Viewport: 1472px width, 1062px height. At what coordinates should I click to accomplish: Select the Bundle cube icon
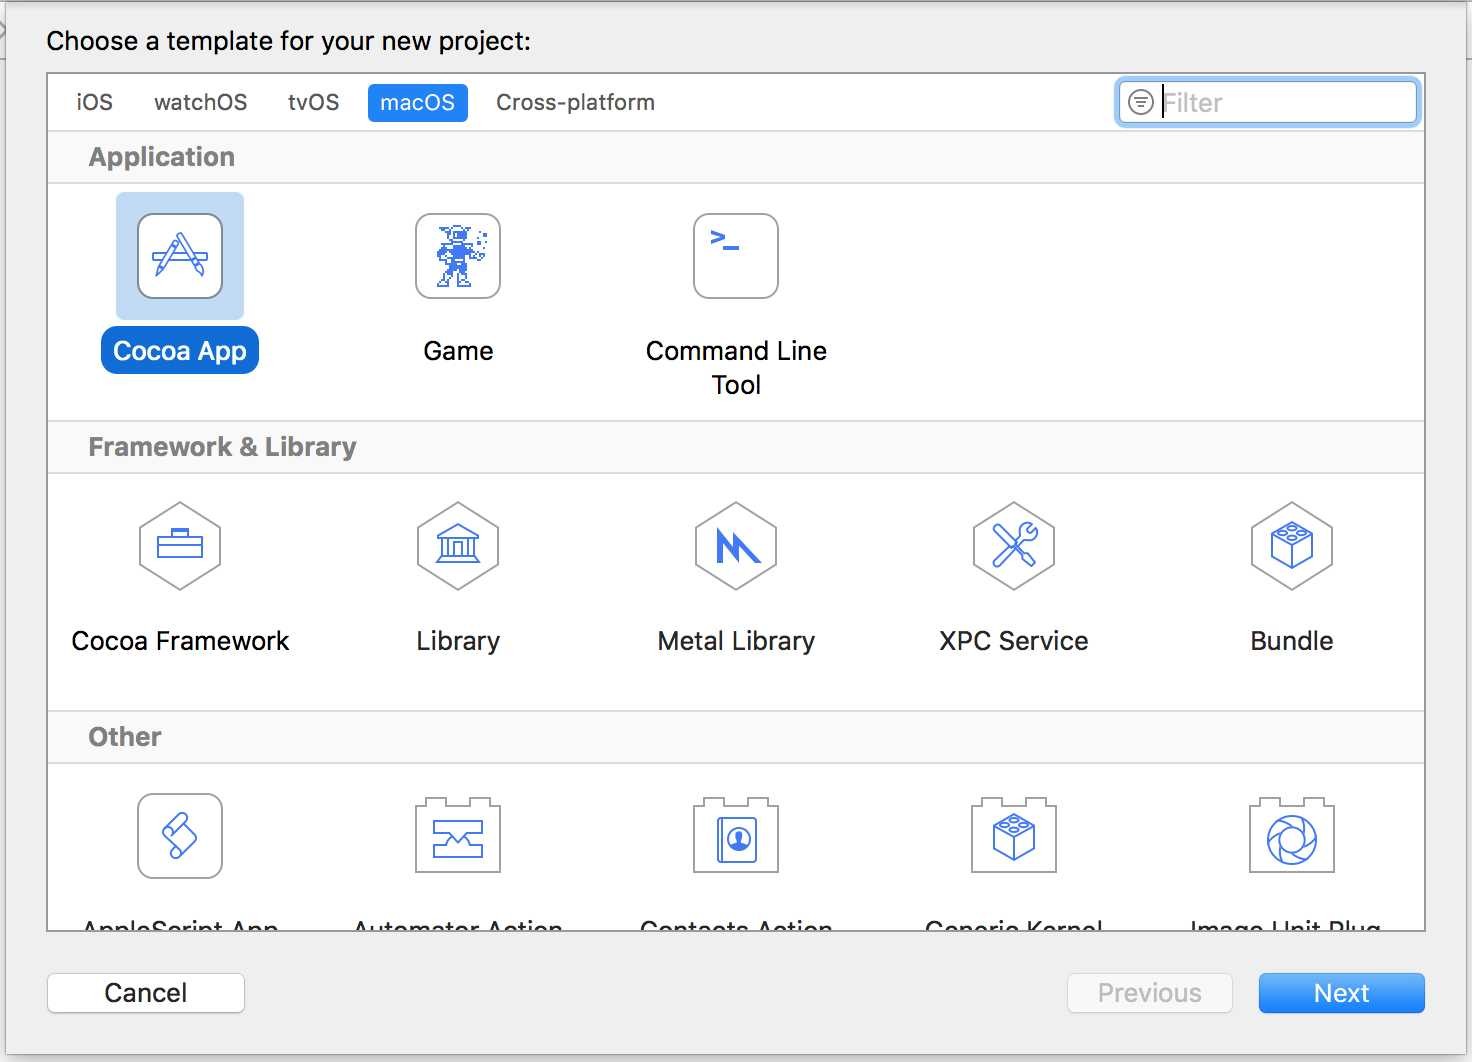[x=1292, y=546]
